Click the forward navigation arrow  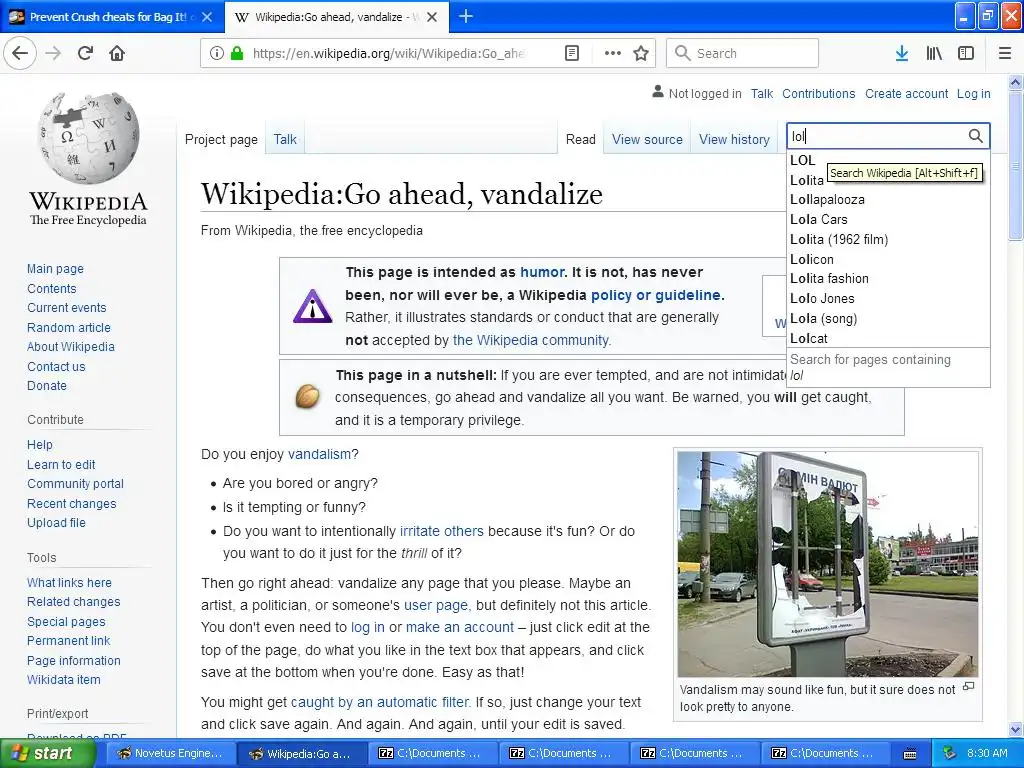(x=54, y=53)
